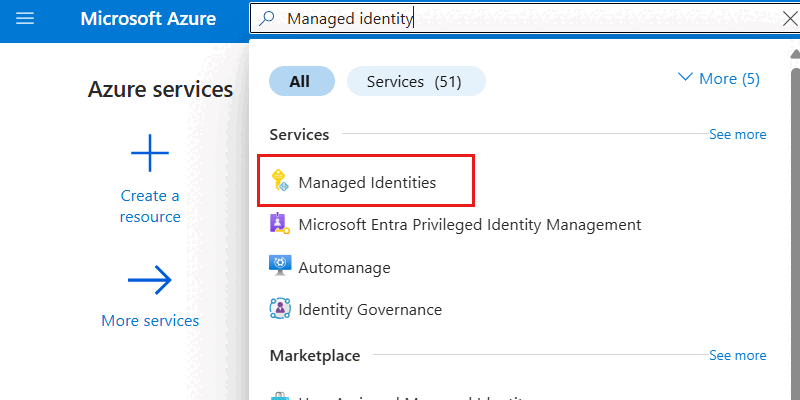The image size is (800, 400).
Task: Click the Privileged Identity Management icon
Action: [280, 224]
